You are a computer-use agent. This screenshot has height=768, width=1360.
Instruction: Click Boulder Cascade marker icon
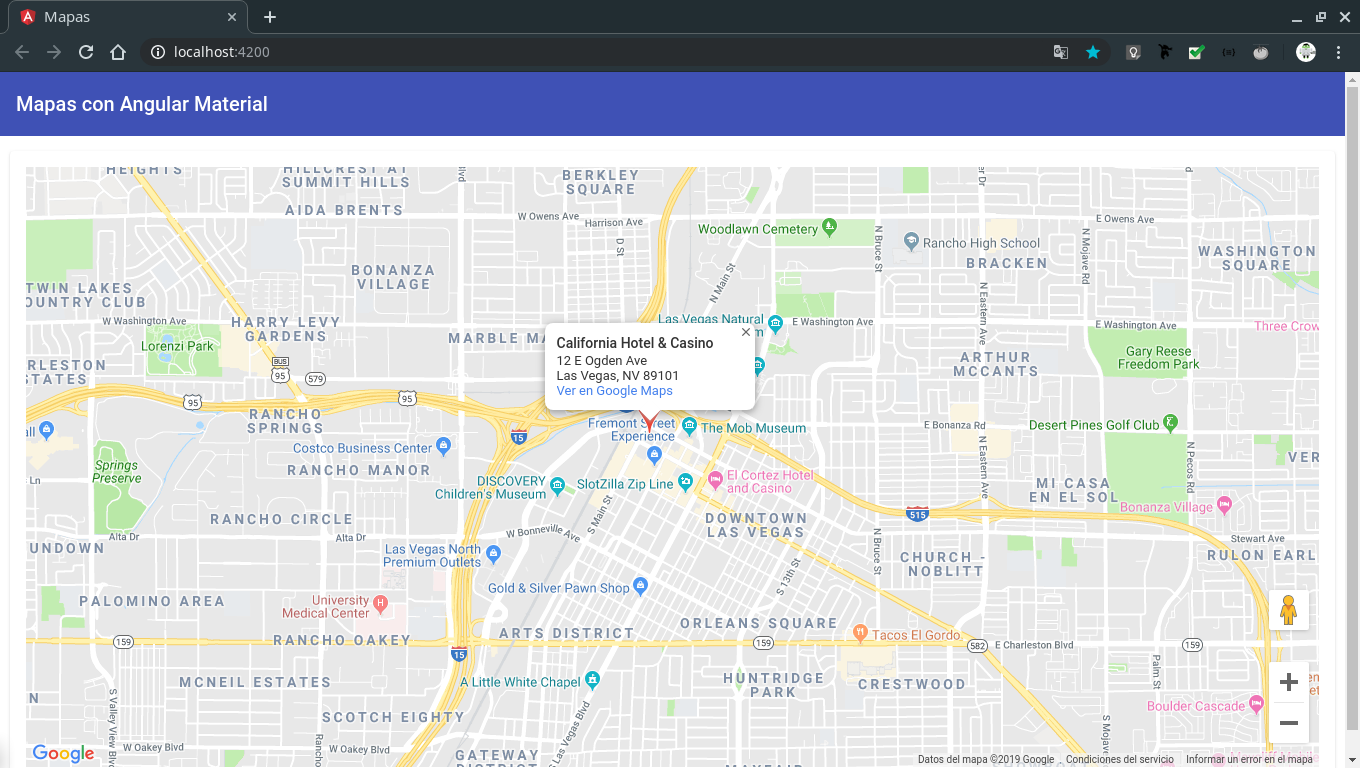1257,704
